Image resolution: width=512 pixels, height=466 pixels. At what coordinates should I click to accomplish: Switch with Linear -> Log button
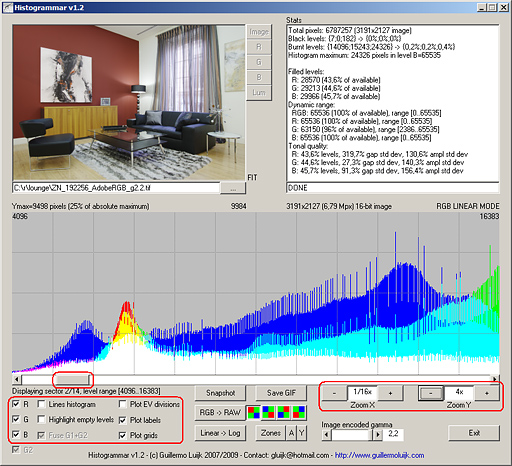220,433
